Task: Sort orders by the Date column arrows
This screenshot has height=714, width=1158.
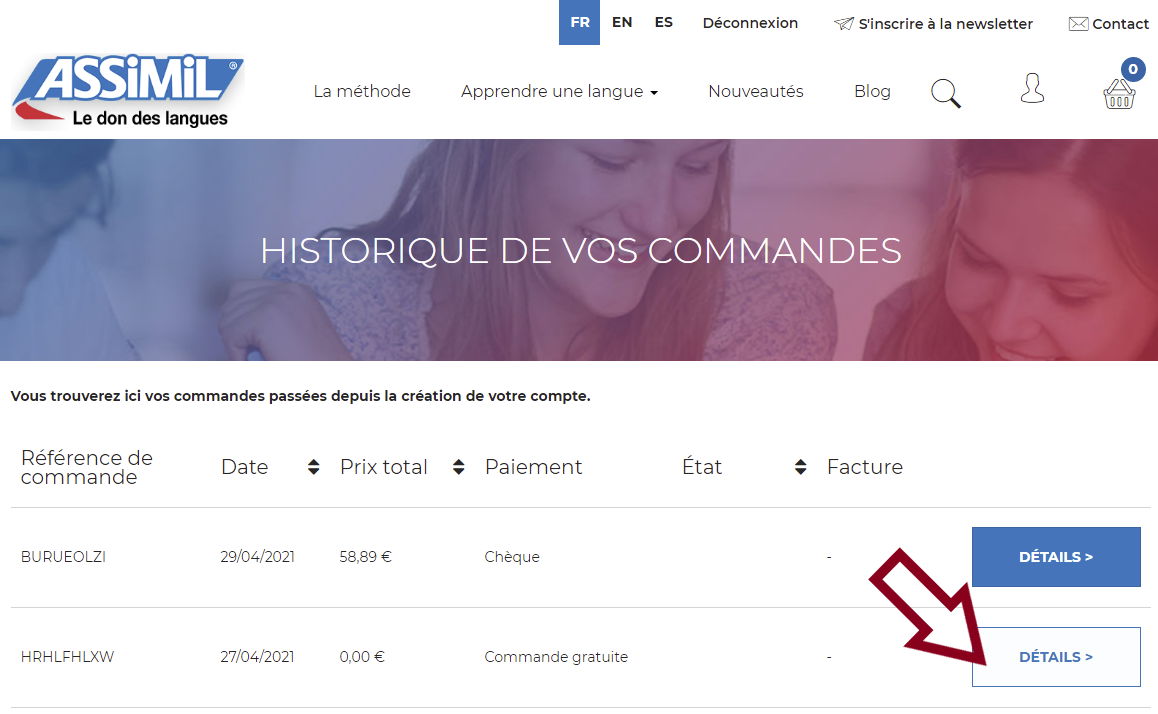Action: click(313, 466)
